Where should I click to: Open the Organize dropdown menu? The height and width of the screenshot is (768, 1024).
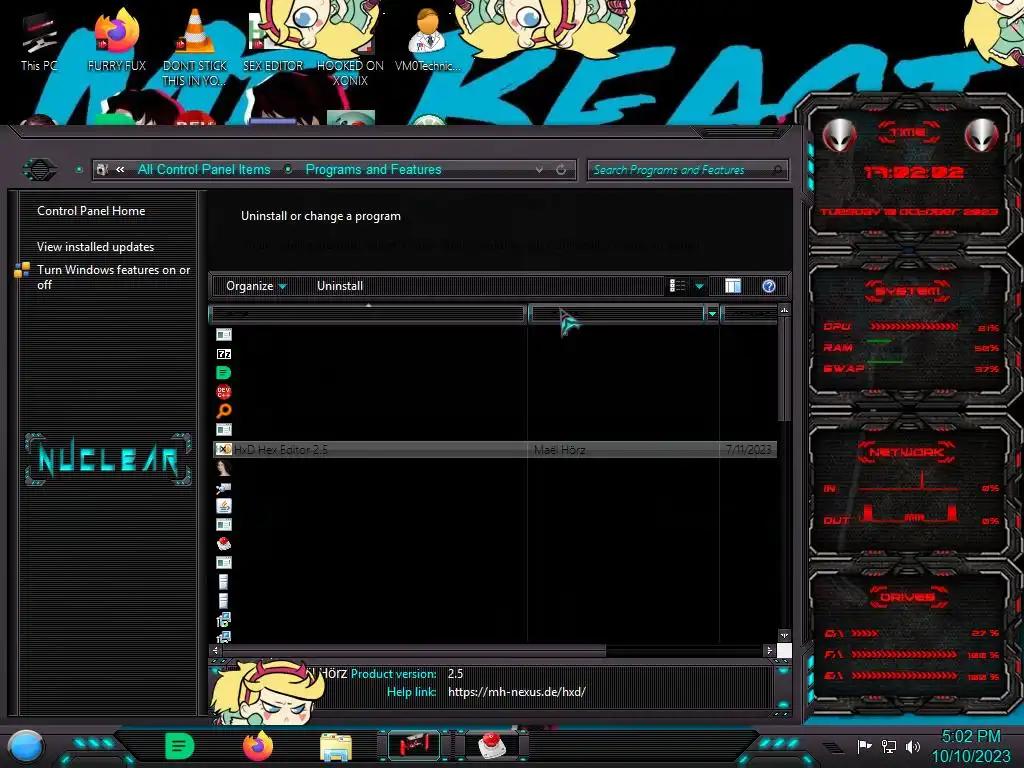pos(255,286)
